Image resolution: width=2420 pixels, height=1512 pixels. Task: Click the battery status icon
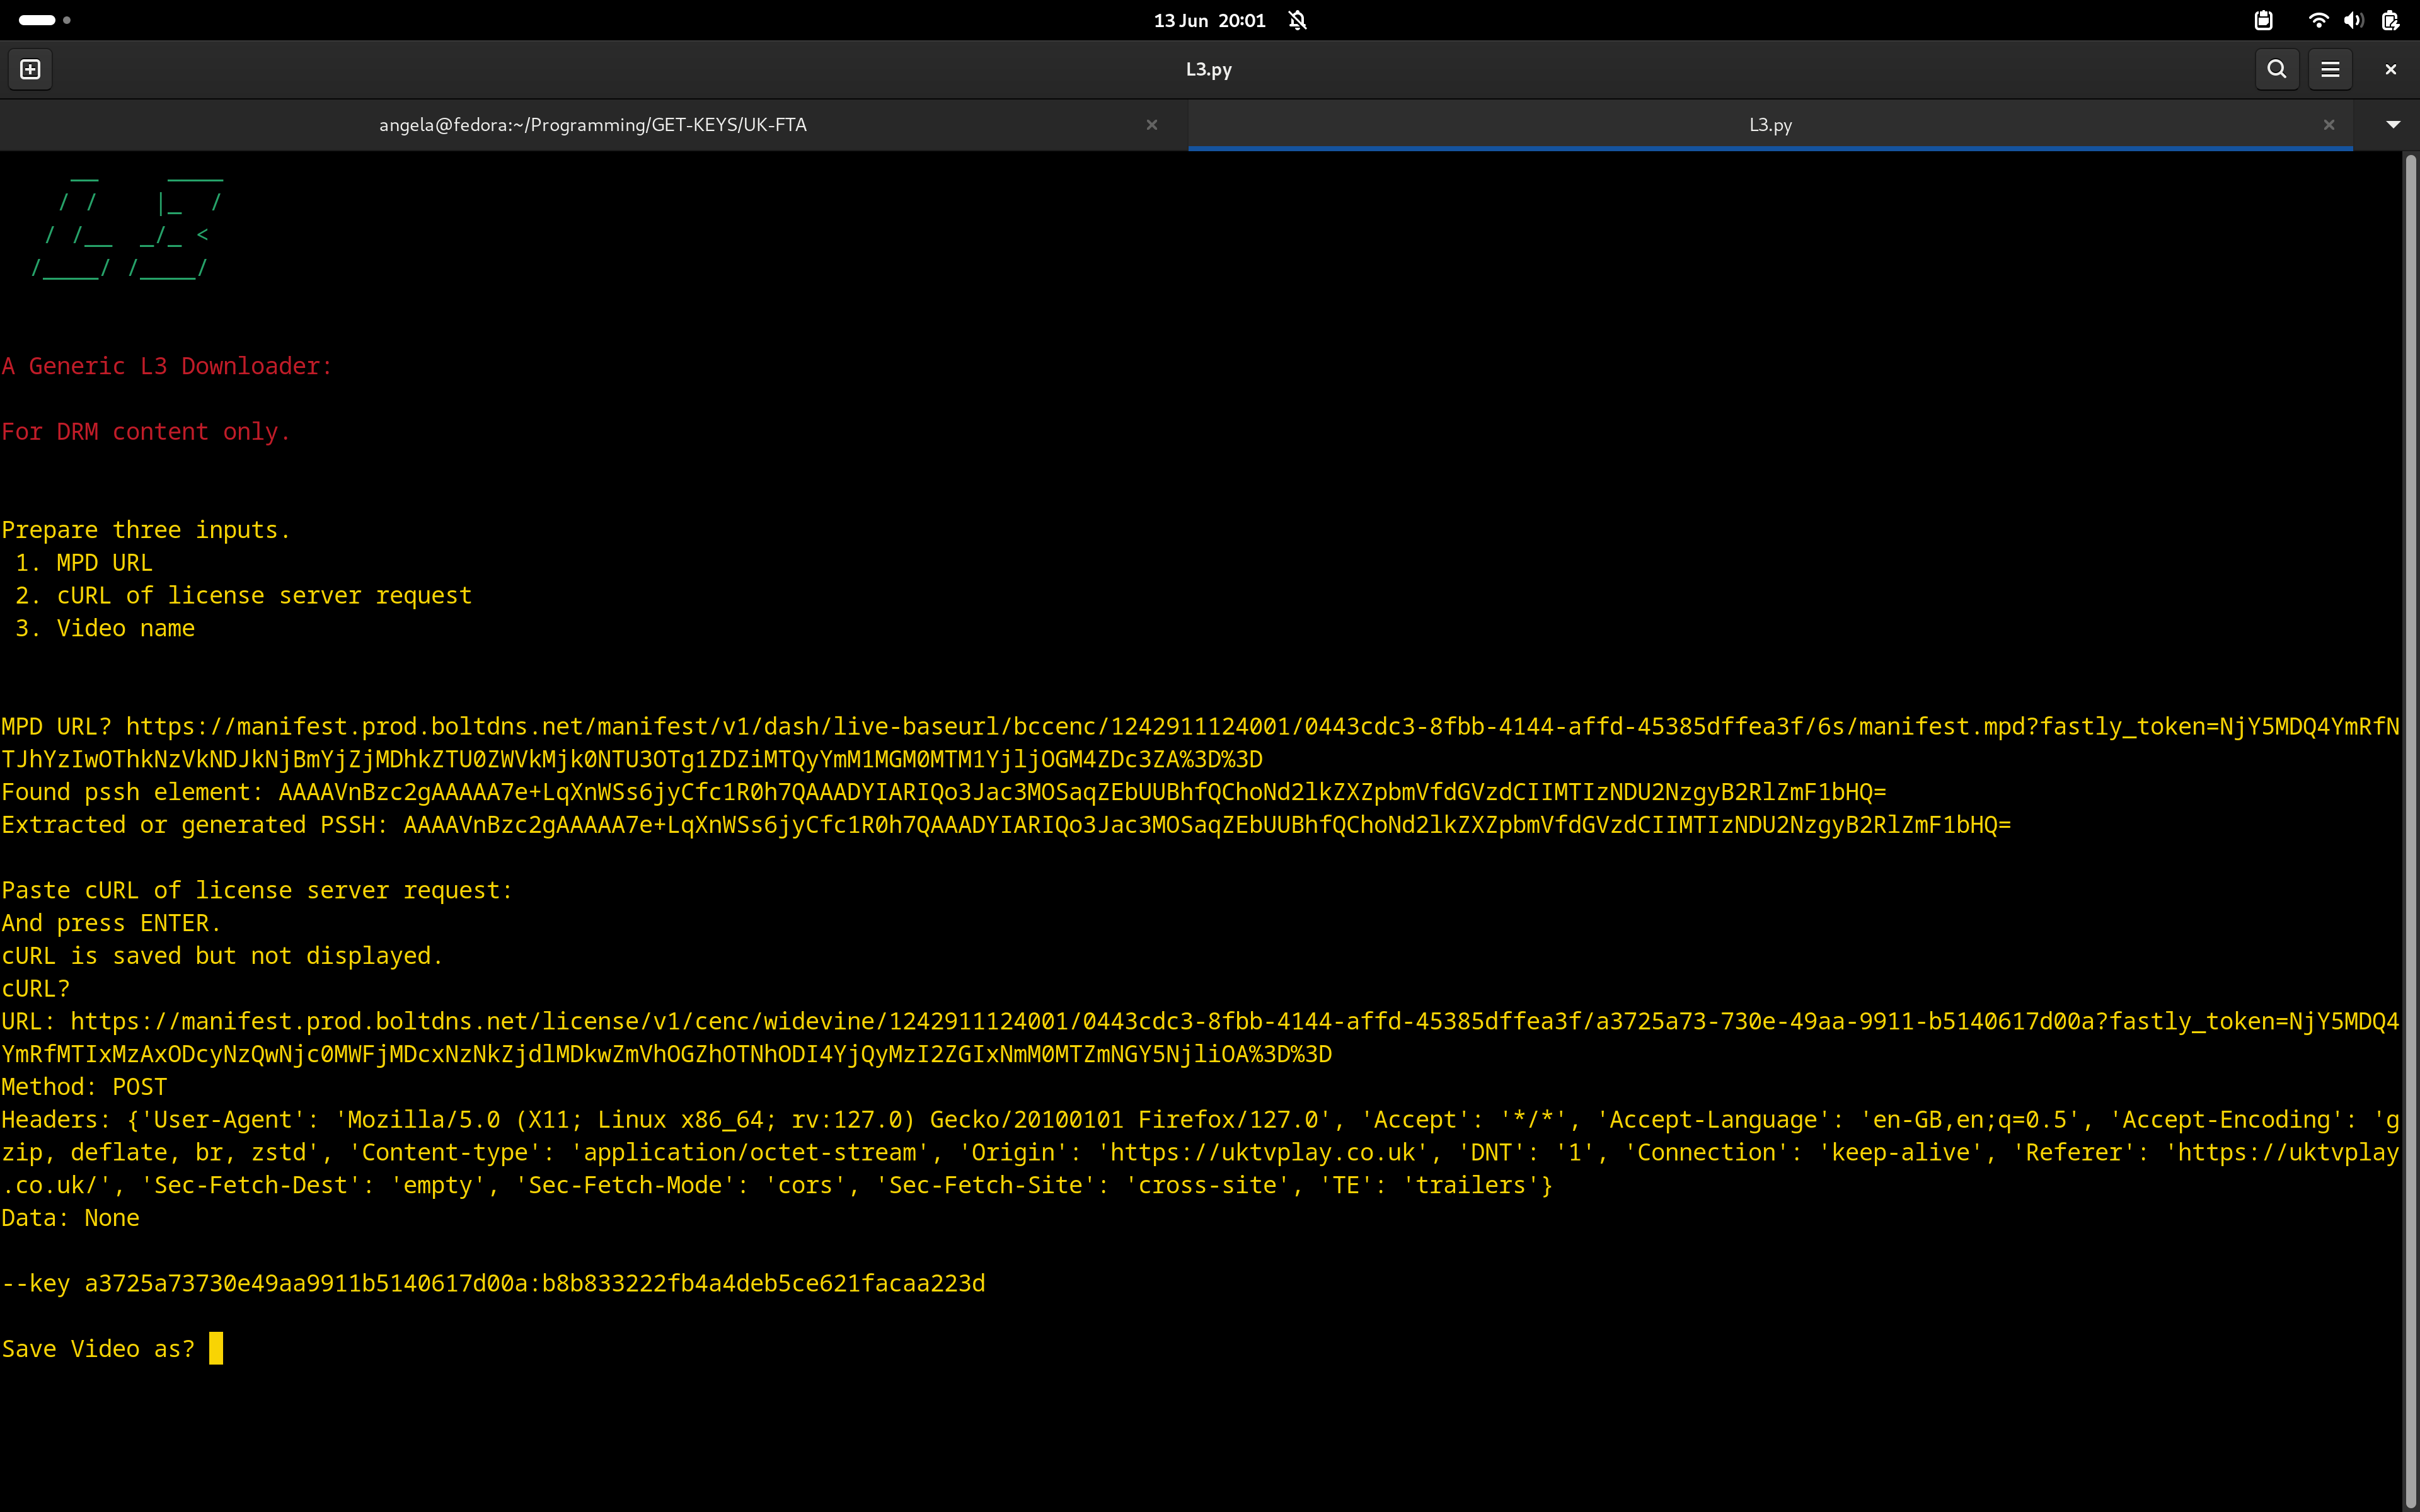2391,20
